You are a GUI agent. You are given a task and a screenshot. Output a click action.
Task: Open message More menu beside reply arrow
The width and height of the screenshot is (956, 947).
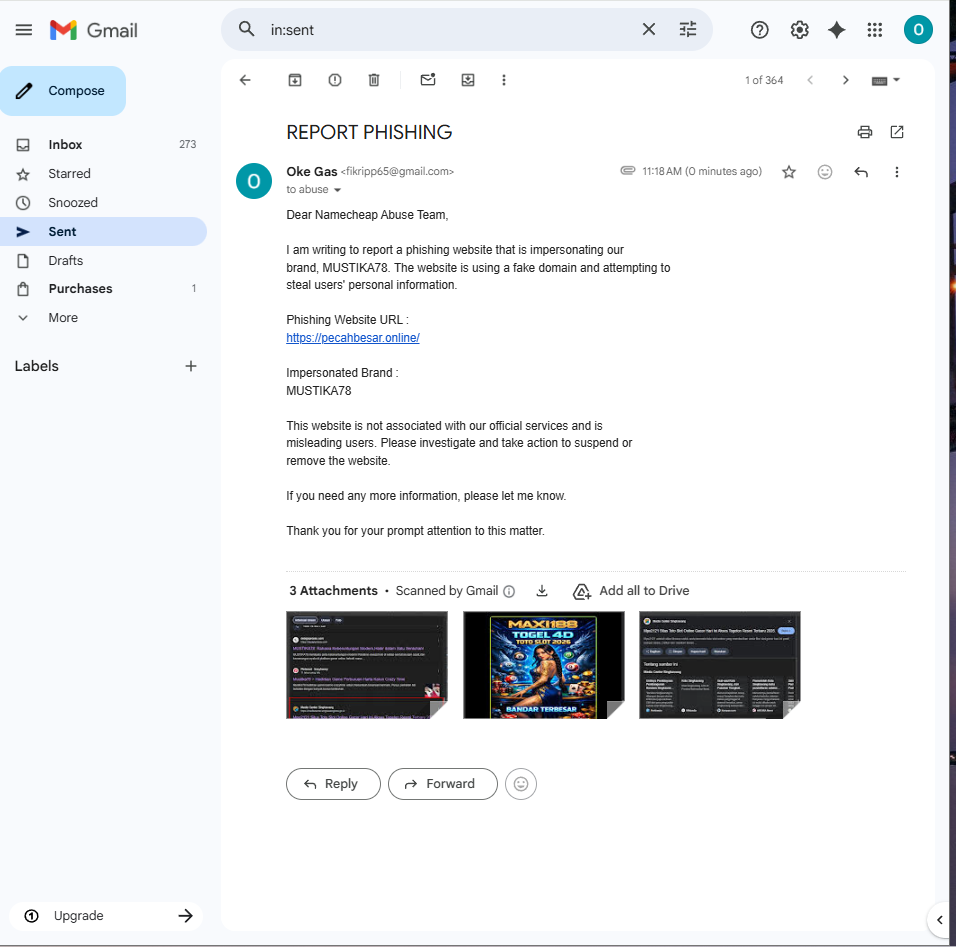[896, 172]
